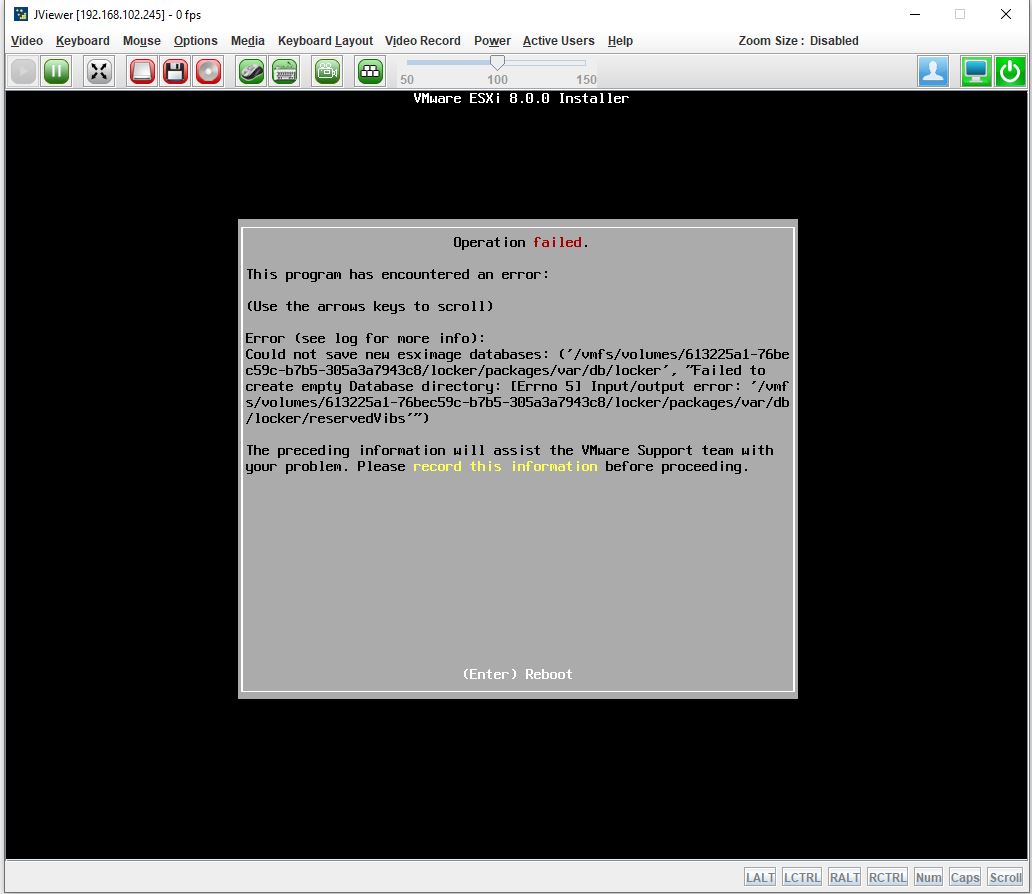Toggle the LALT key indicator
The image size is (1032, 894).
pos(760,877)
